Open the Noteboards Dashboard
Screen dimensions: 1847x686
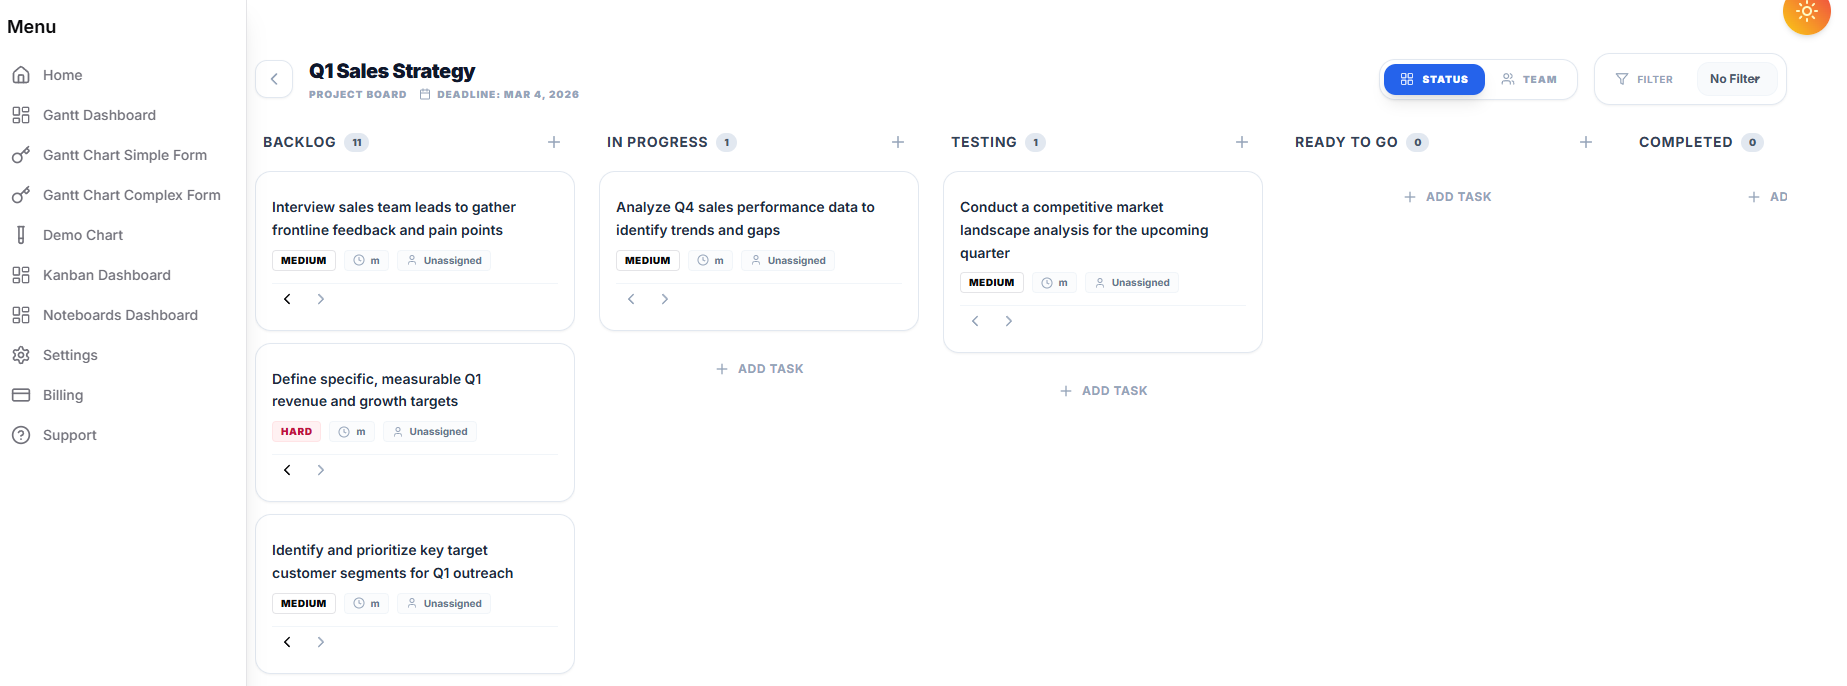119,315
